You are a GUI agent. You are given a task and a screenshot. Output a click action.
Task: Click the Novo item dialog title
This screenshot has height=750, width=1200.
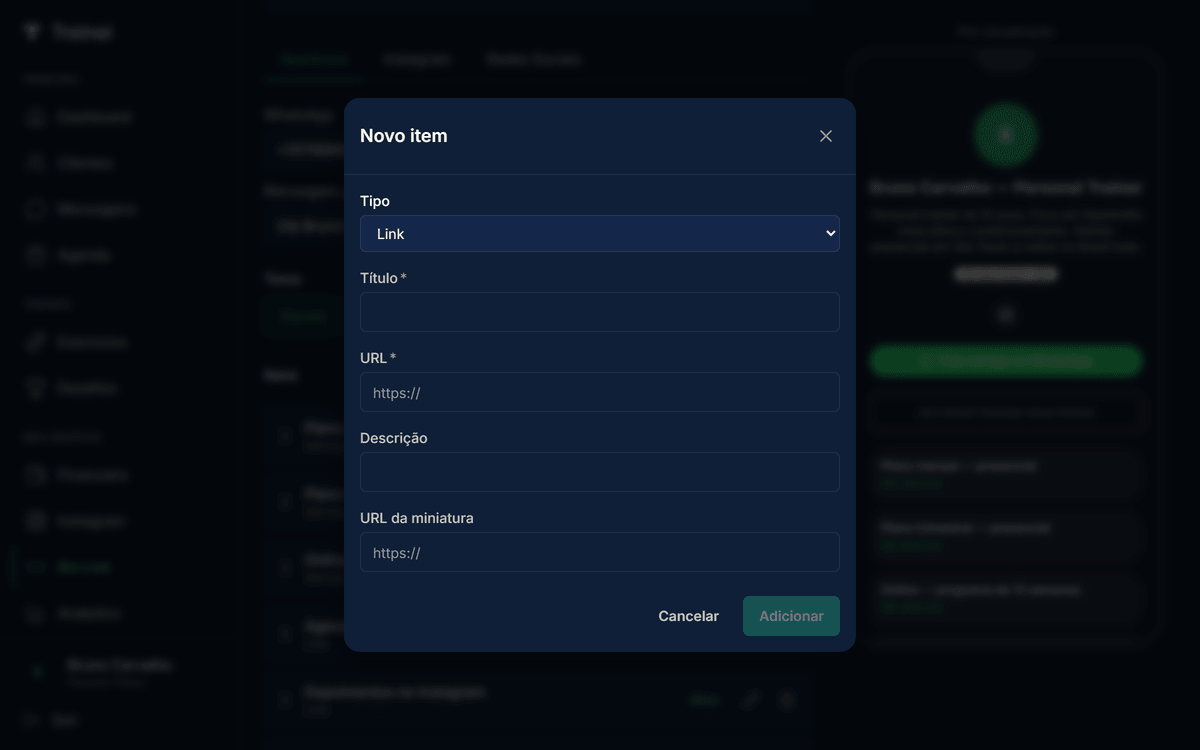coord(404,136)
